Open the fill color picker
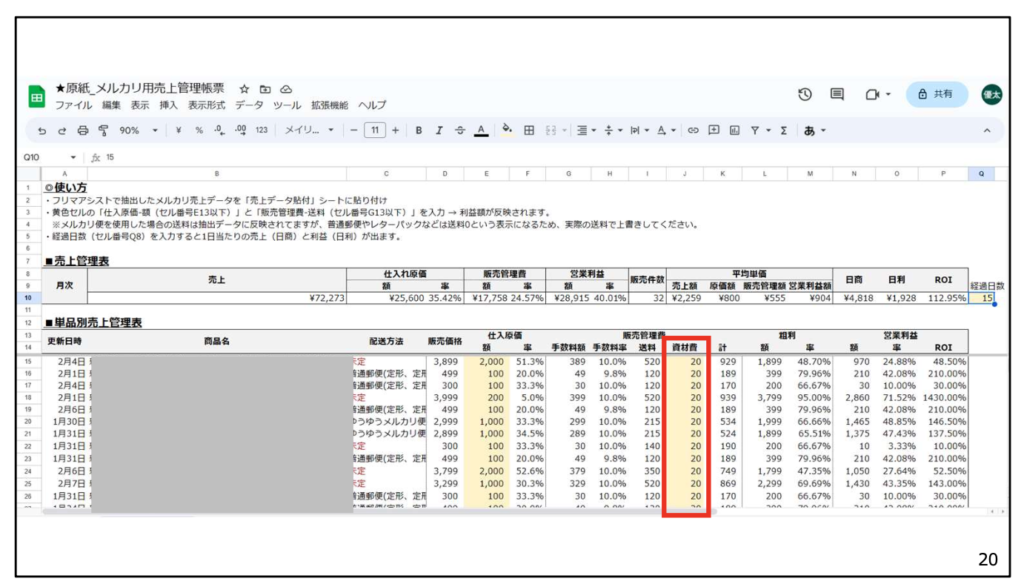The image size is (1024, 584). (x=507, y=130)
